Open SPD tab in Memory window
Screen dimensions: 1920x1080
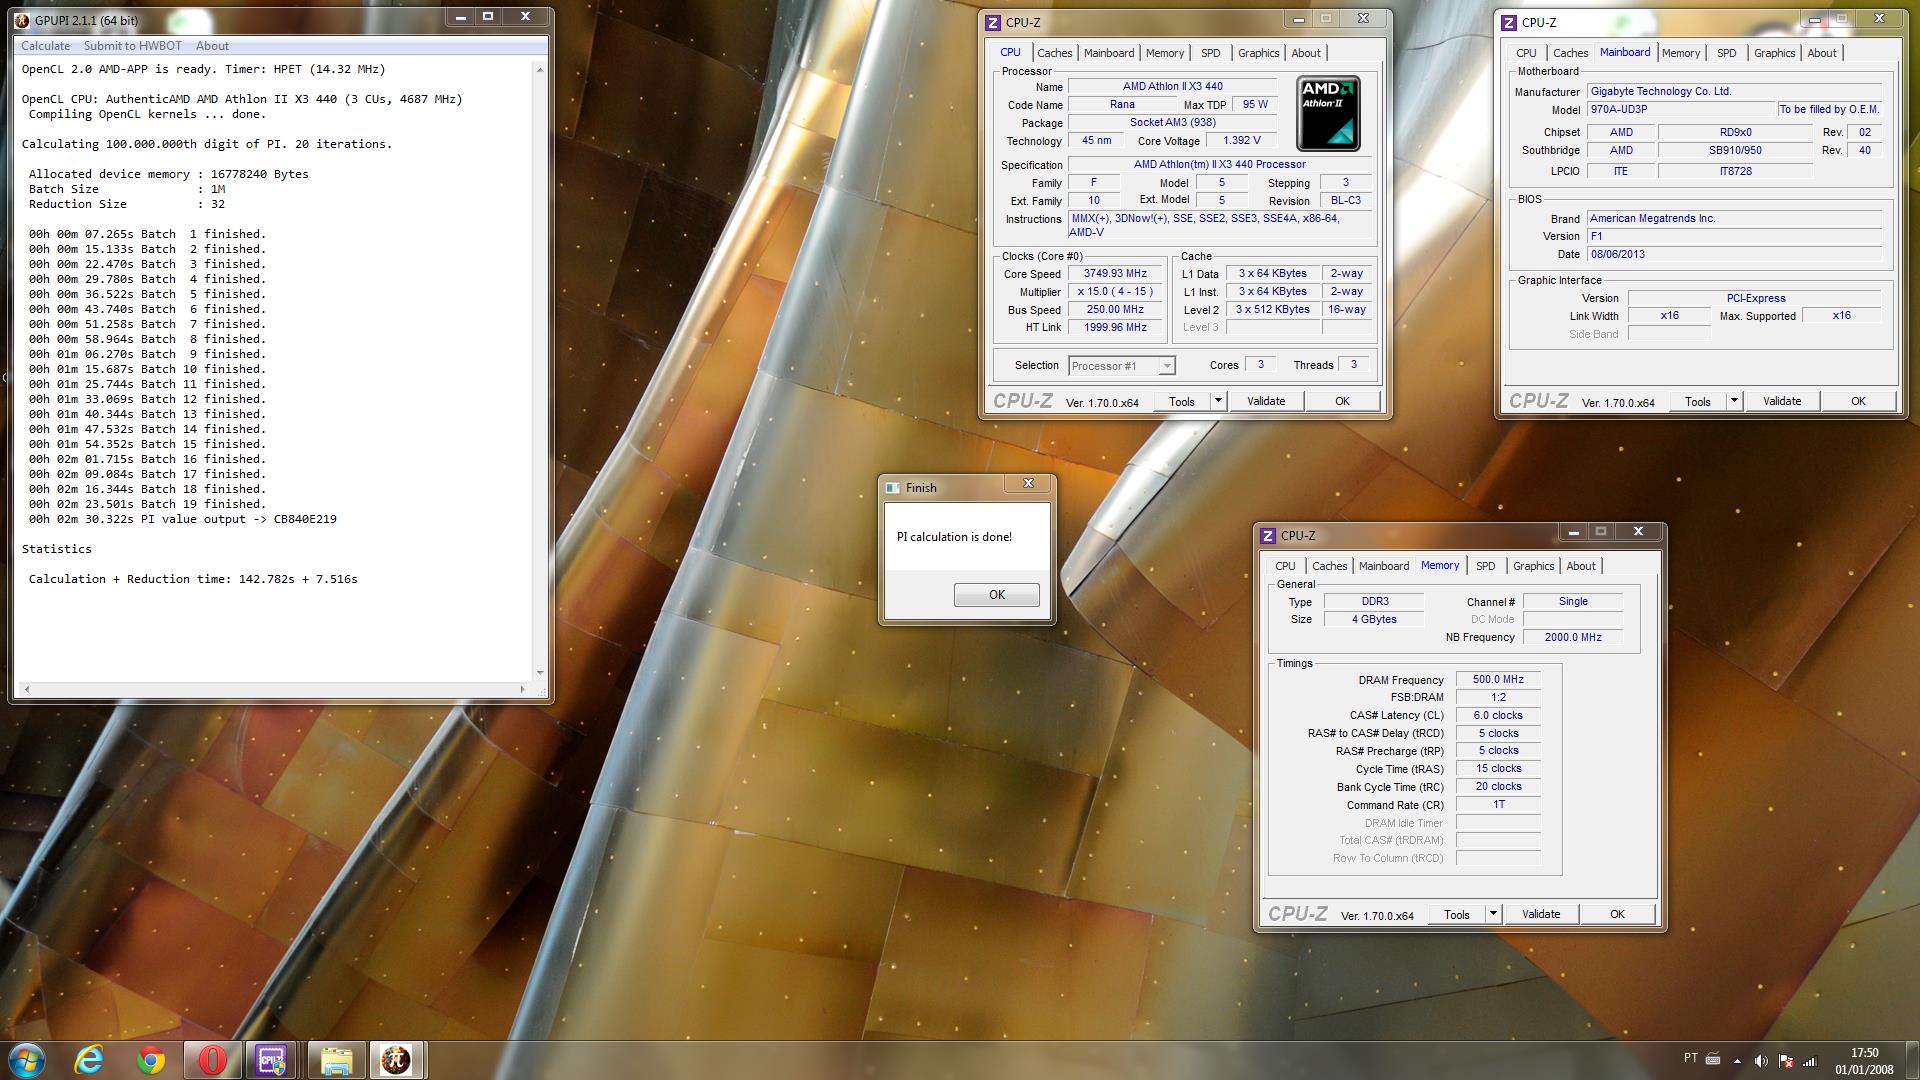pos(1485,566)
